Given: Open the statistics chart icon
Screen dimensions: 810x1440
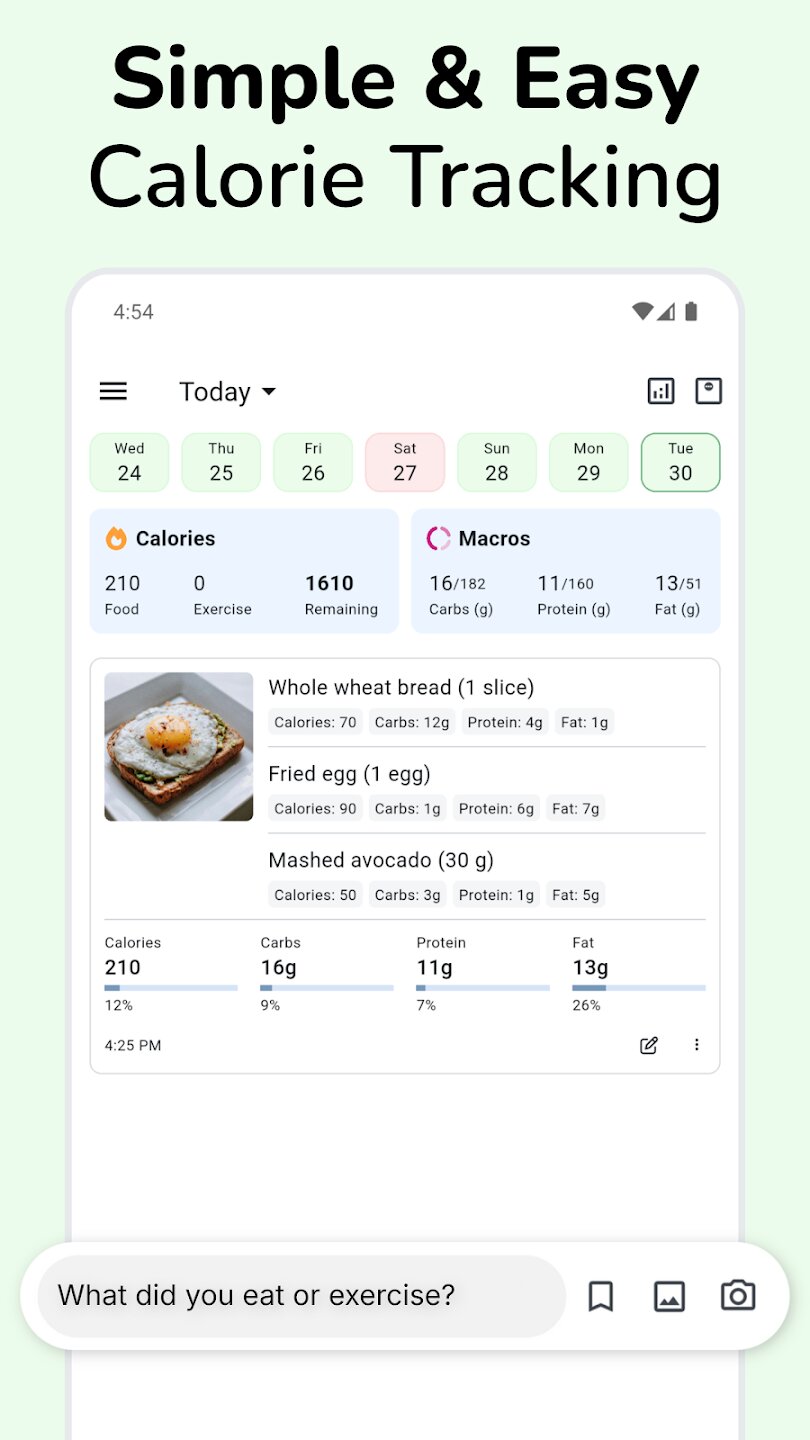Looking at the screenshot, I should point(661,391).
